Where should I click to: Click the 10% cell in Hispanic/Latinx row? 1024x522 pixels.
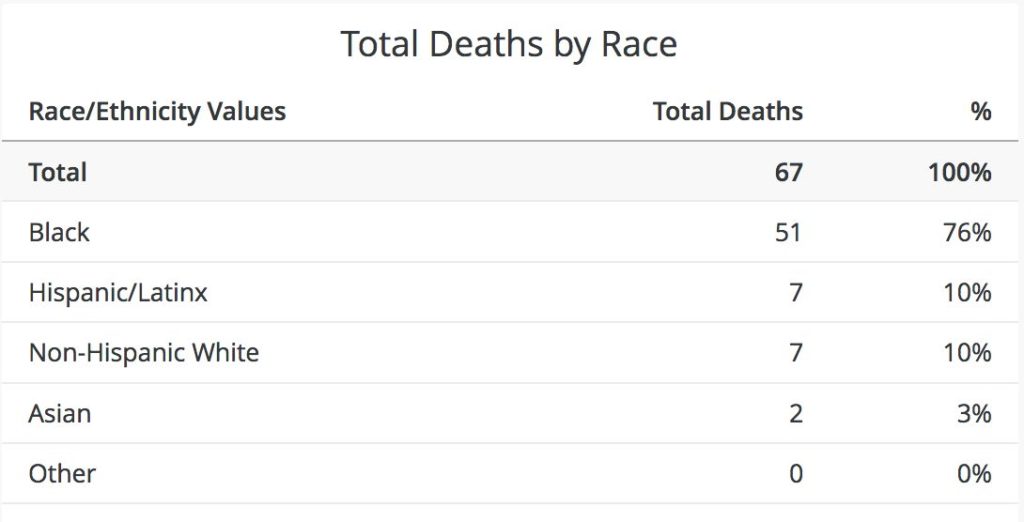coord(967,293)
